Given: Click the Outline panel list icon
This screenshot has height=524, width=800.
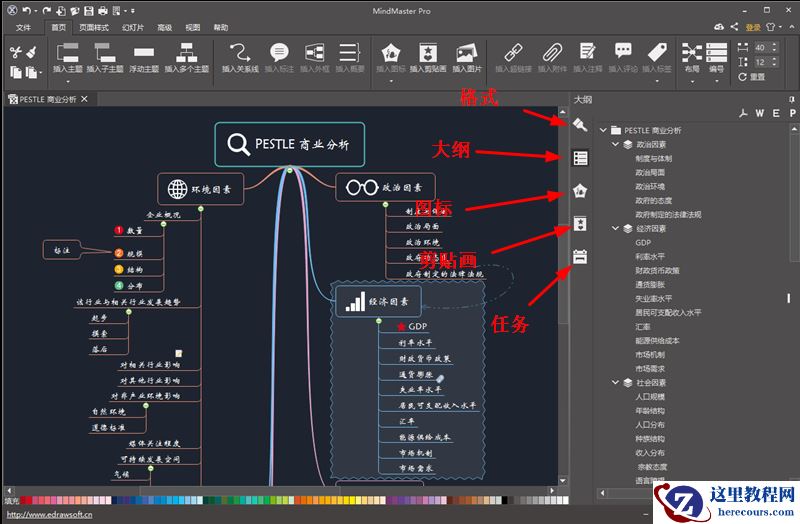Looking at the screenshot, I should pyautogui.click(x=580, y=158).
